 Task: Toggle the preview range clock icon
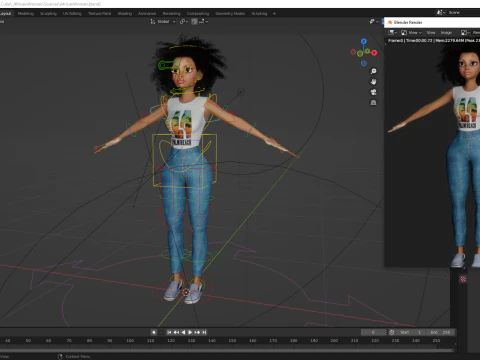(x=392, y=332)
